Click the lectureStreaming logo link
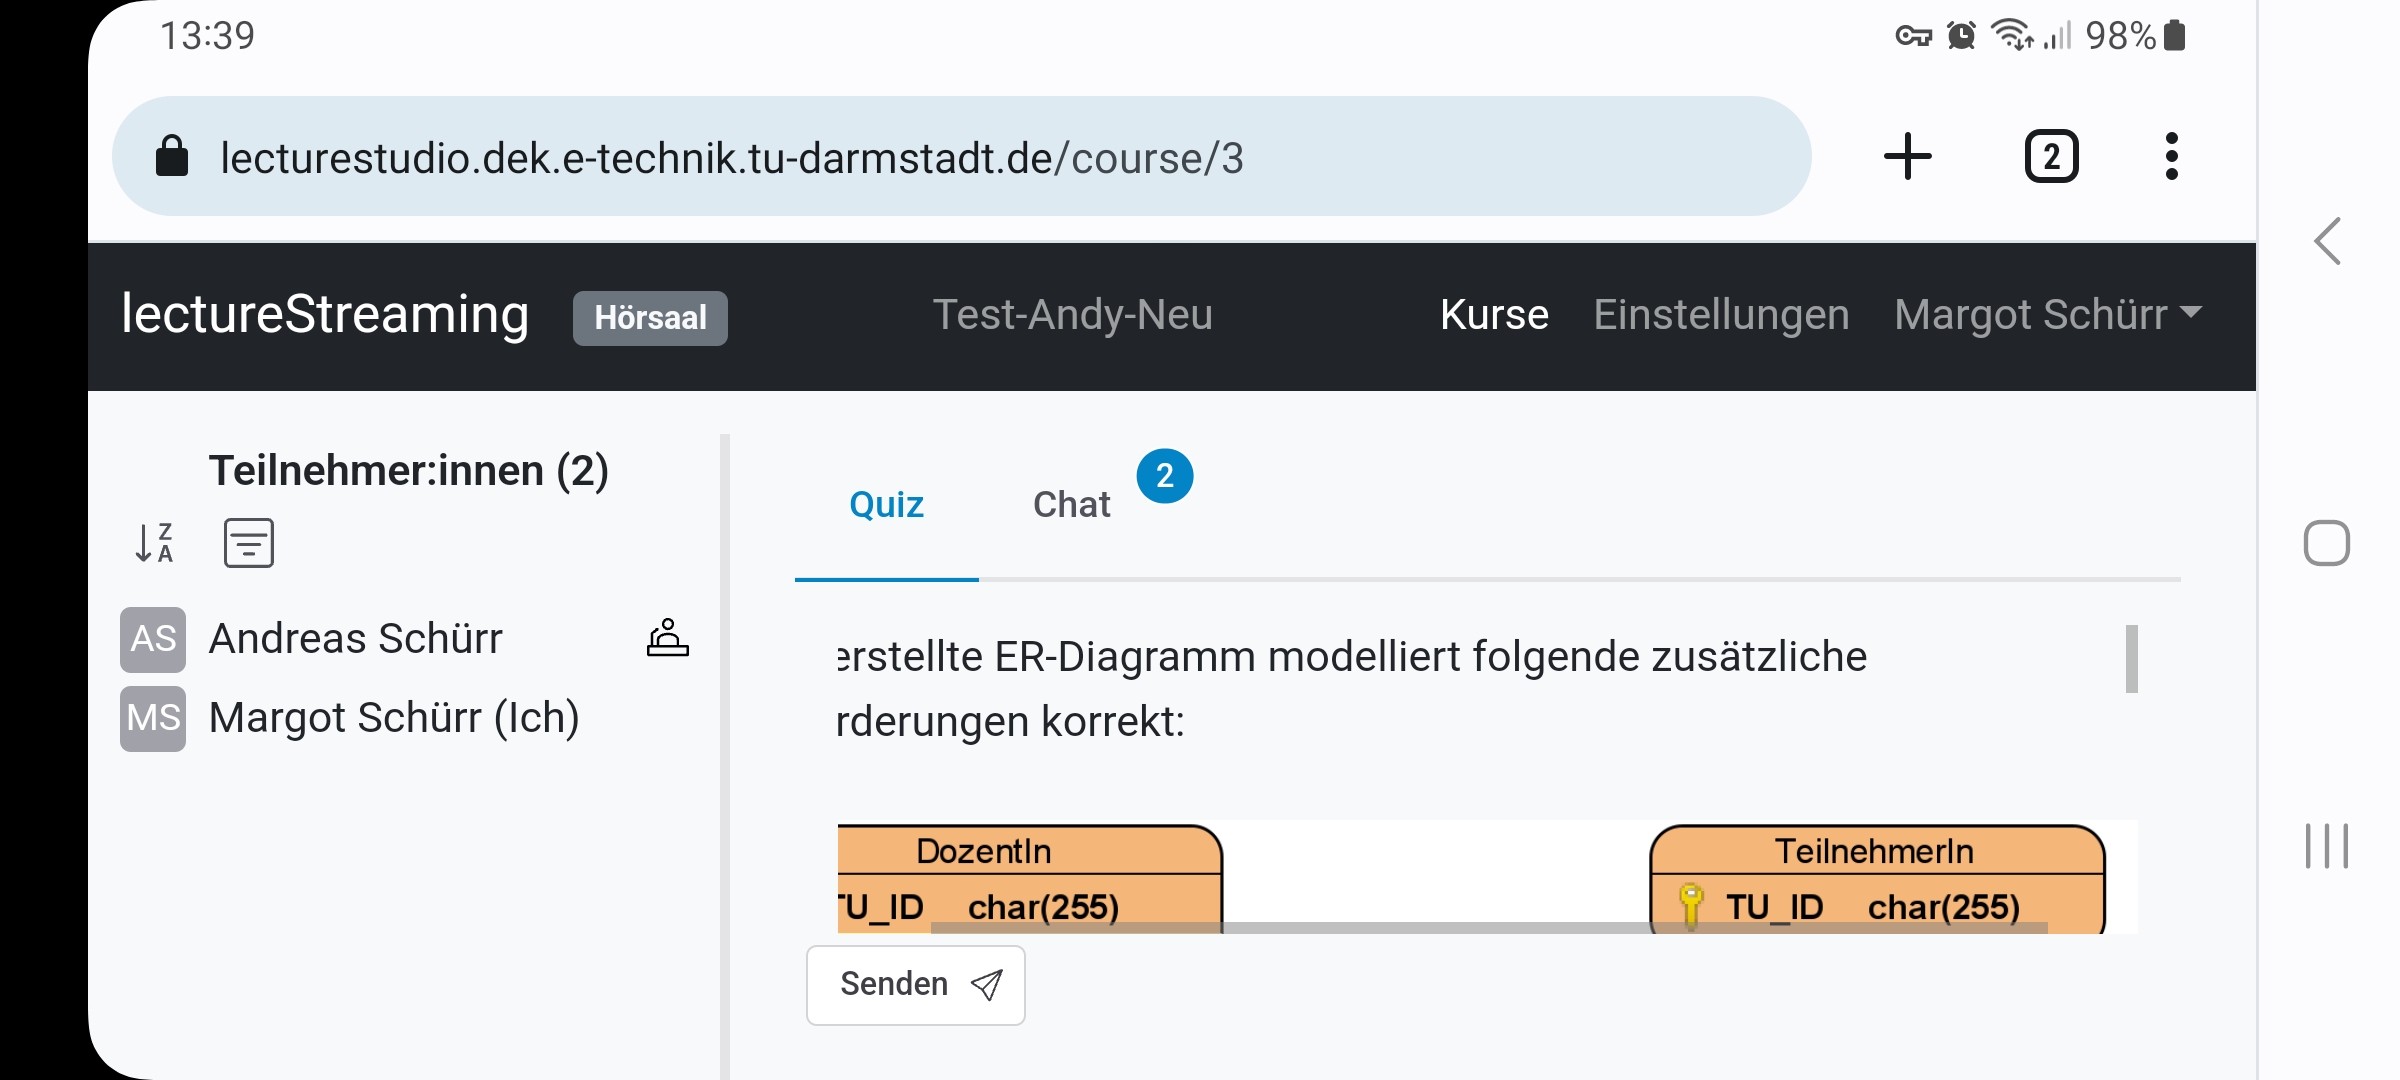 324,315
